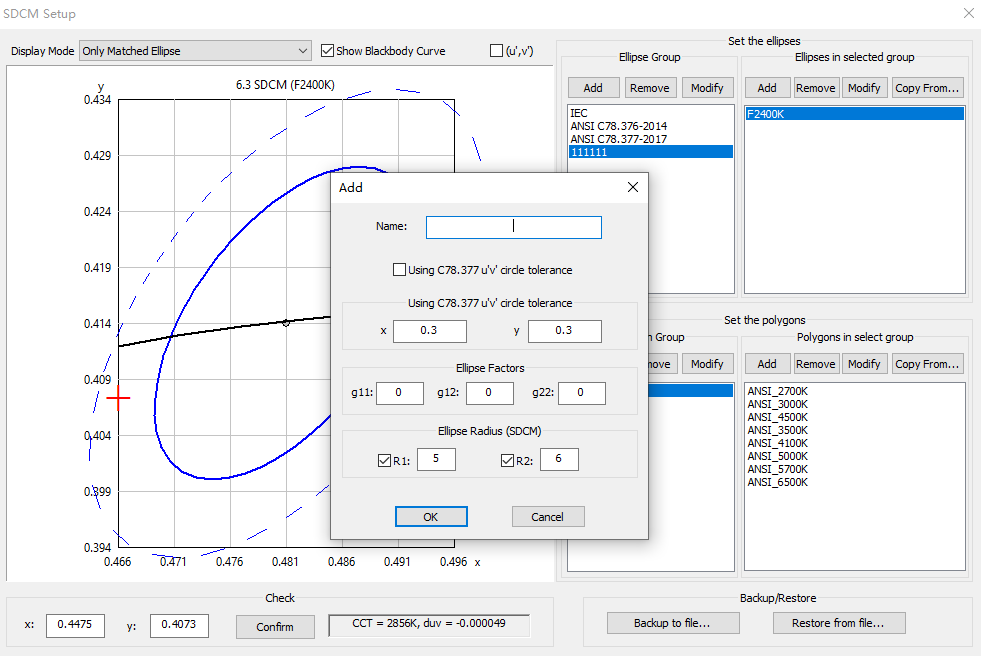Screen dimensions: 981x656
Task: Open the Display Mode dropdown
Action: [195, 51]
